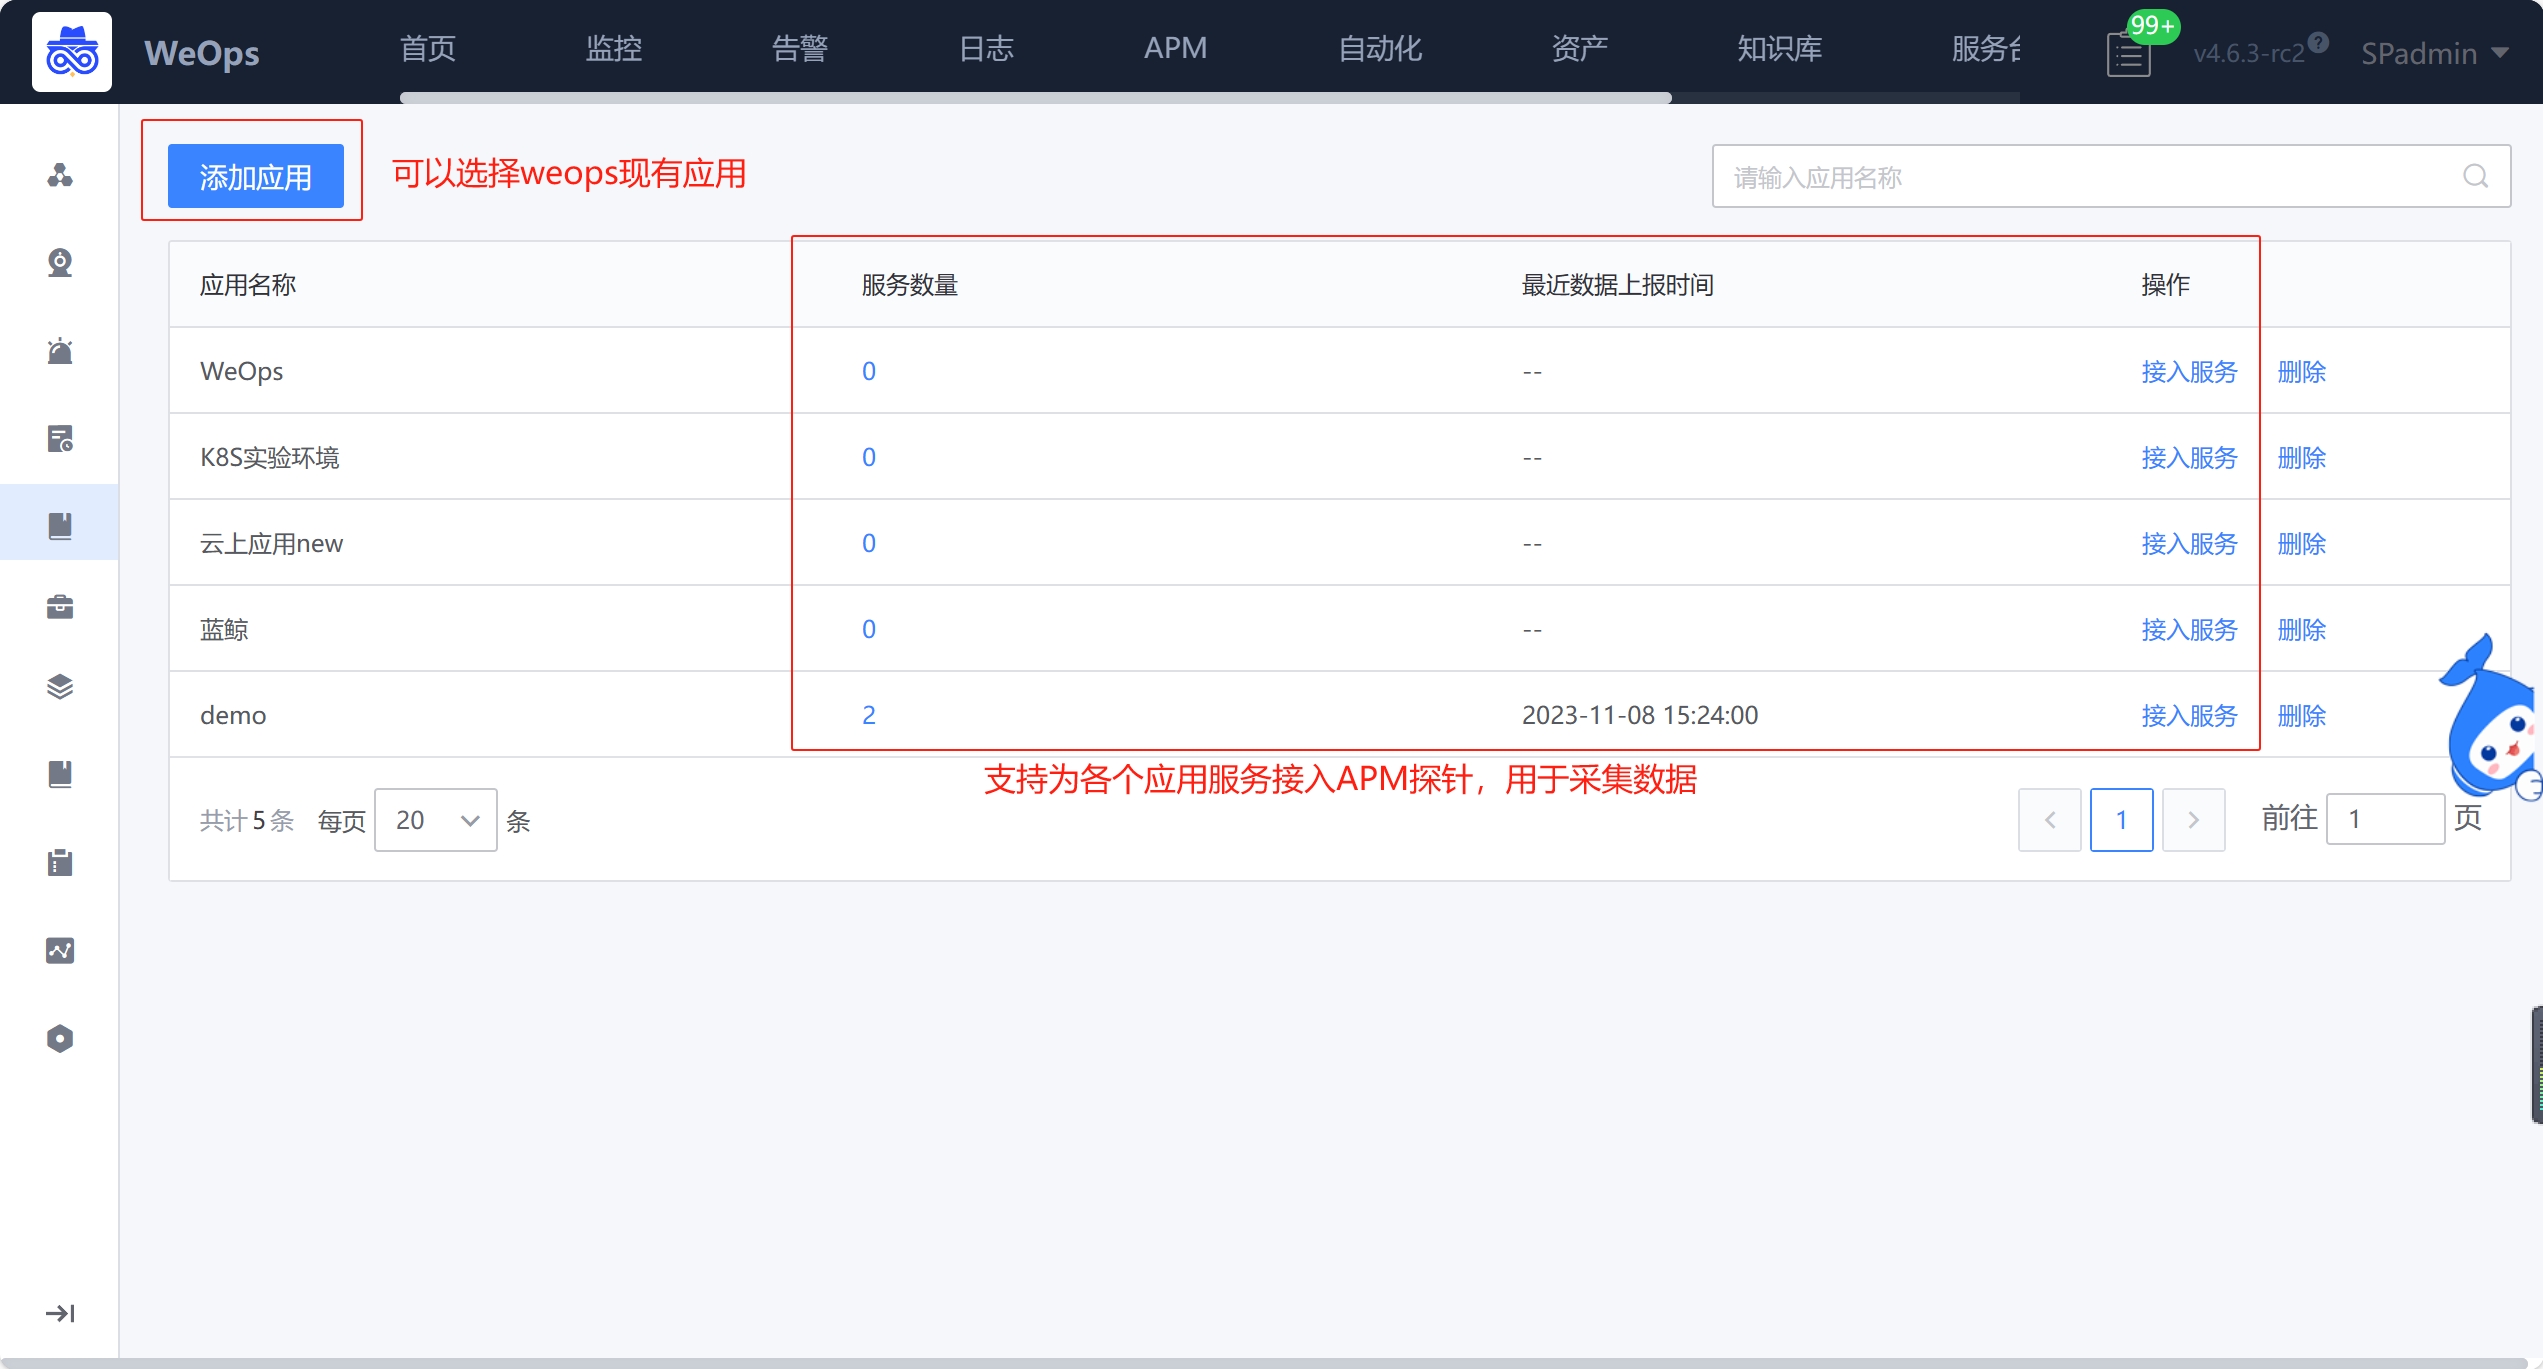Click service count 0 for K8S实验环境
This screenshot has height=1369, width=2543.
click(x=869, y=457)
